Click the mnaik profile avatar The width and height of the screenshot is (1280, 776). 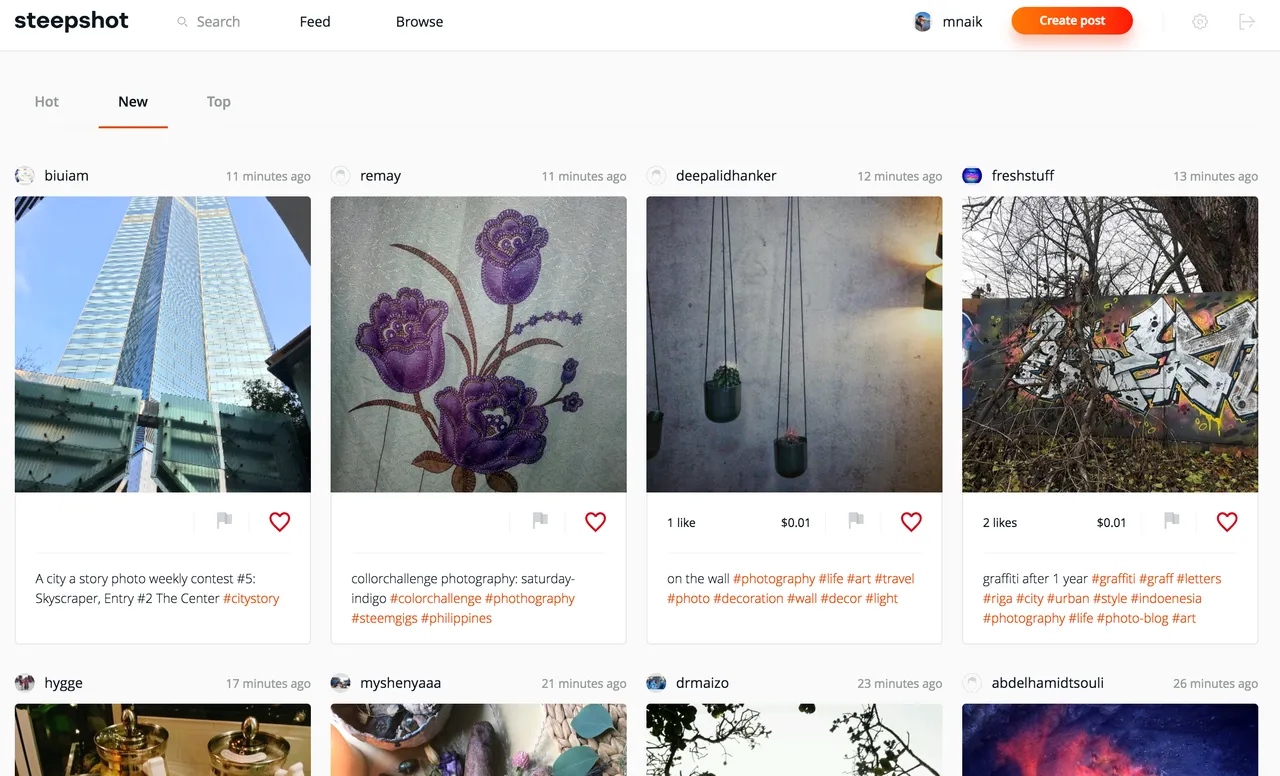click(923, 22)
